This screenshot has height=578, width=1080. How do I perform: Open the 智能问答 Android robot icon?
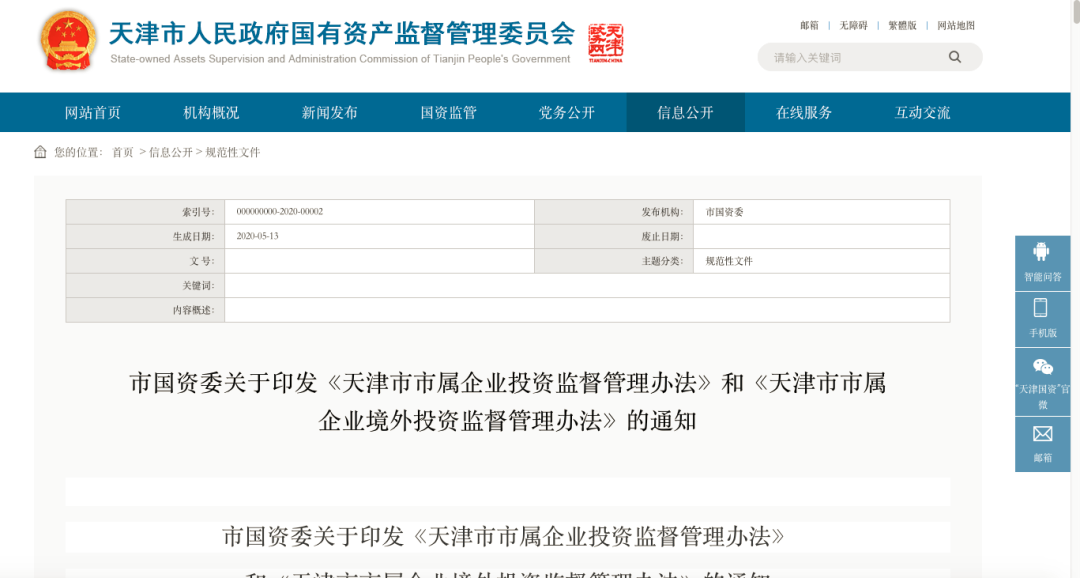tap(1042, 253)
